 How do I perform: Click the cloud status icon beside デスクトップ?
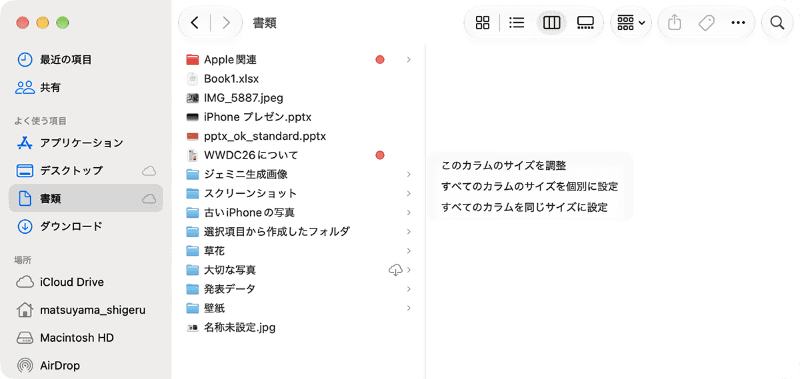(x=149, y=171)
